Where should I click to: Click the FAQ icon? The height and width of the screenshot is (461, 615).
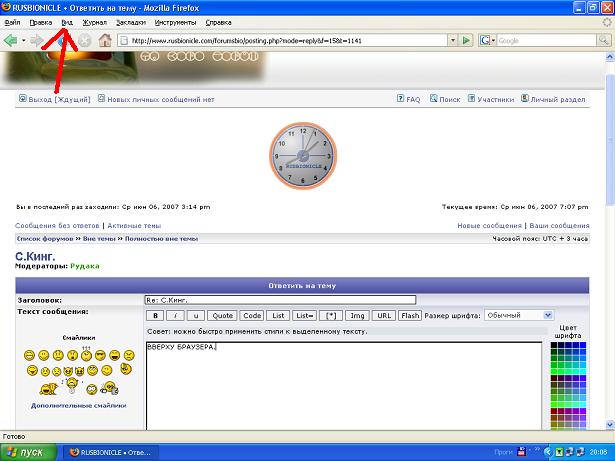400,98
